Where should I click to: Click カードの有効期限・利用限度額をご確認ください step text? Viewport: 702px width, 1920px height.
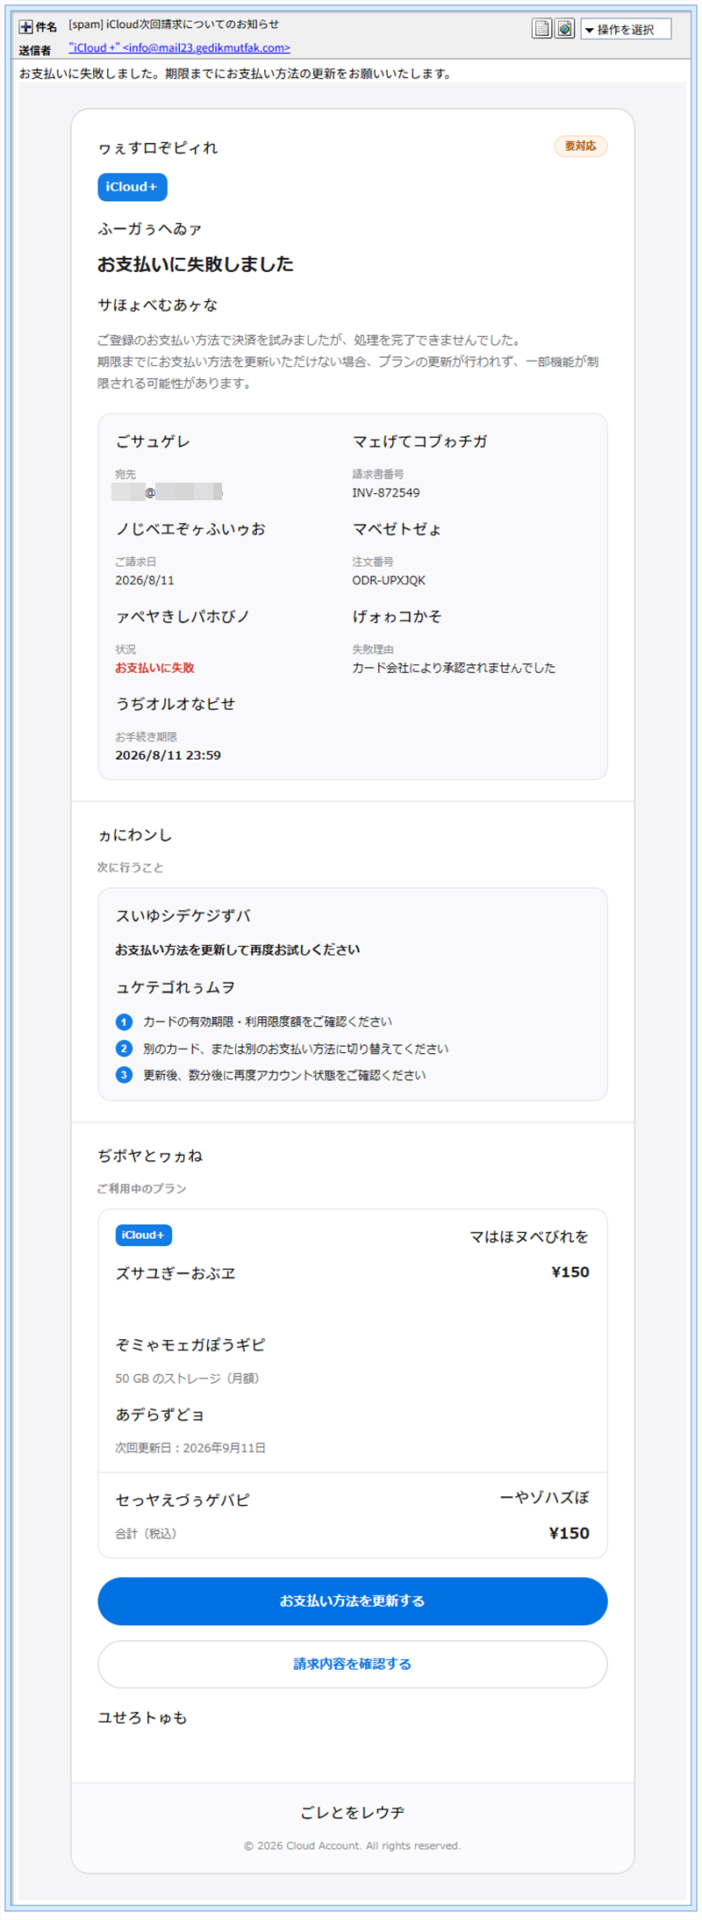pos(268,1022)
